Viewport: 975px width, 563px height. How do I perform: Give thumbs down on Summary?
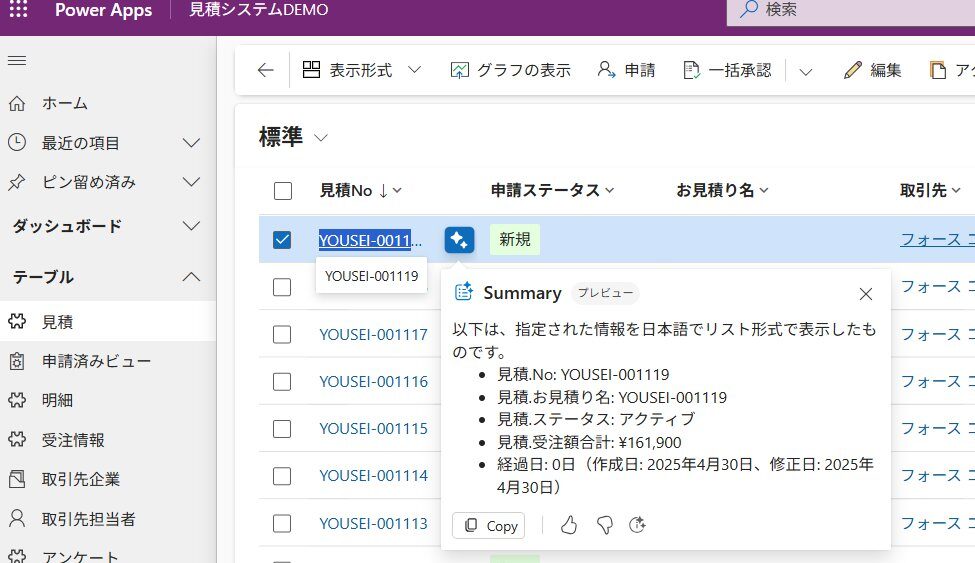click(x=604, y=525)
